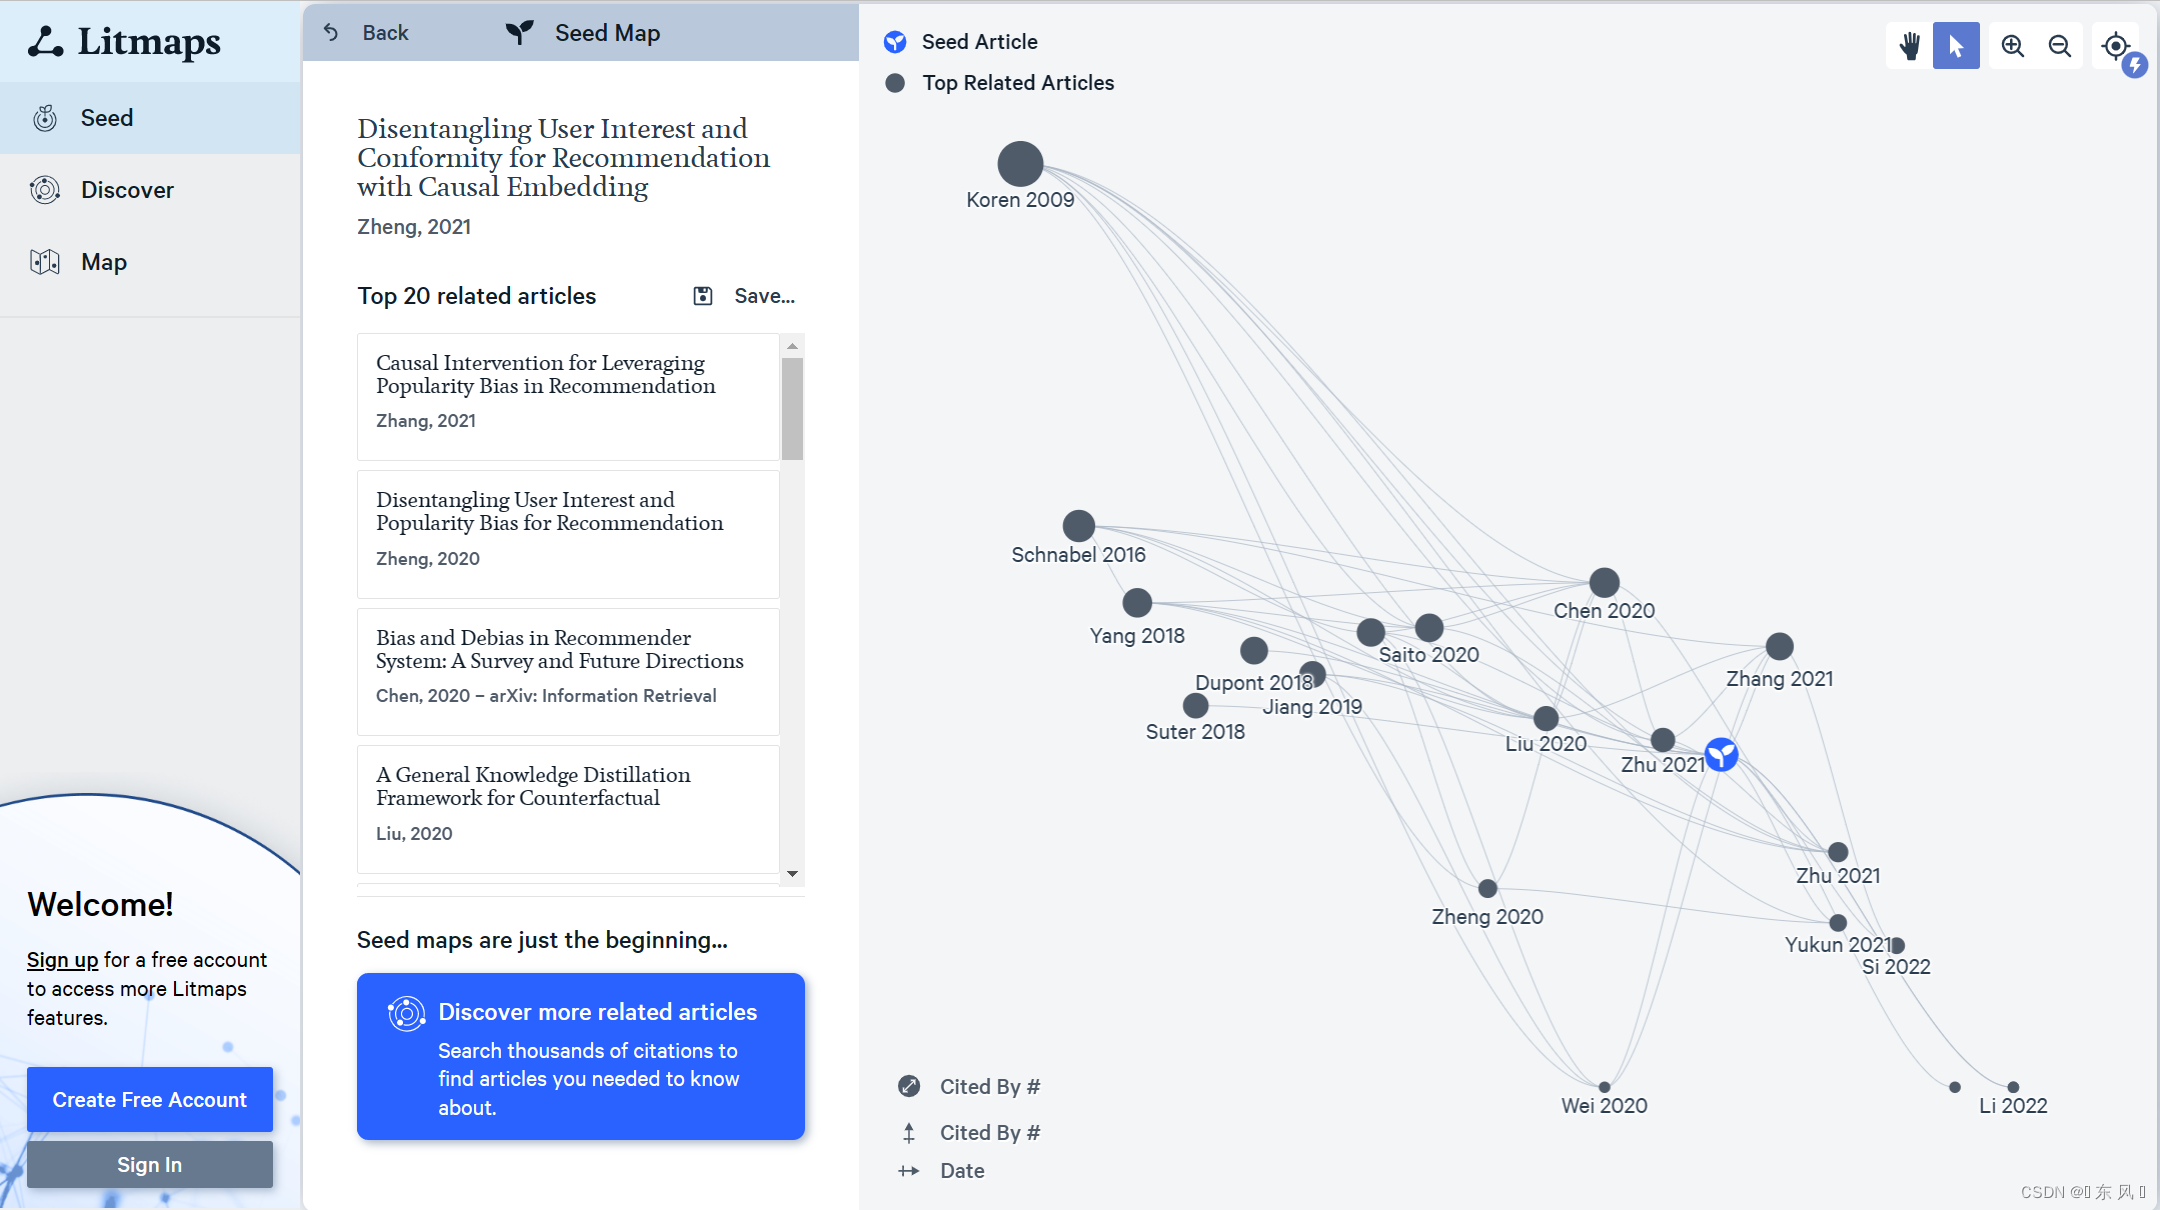This screenshot has width=2160, height=1210.
Task: Click Create Free Account button
Action: [x=150, y=1099]
